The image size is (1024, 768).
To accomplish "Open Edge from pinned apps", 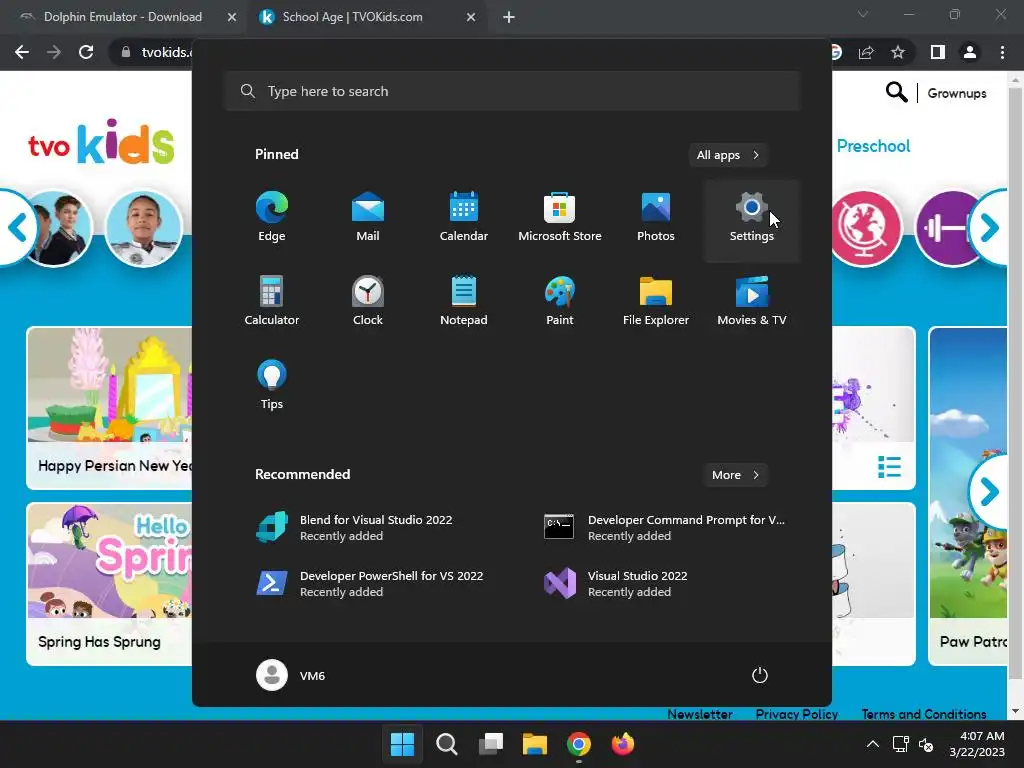I will (x=272, y=217).
